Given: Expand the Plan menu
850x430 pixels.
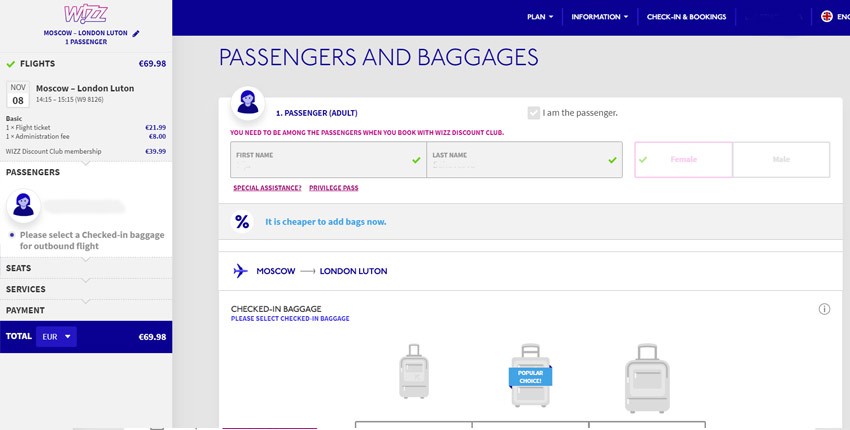Looking at the screenshot, I should (x=540, y=17).
